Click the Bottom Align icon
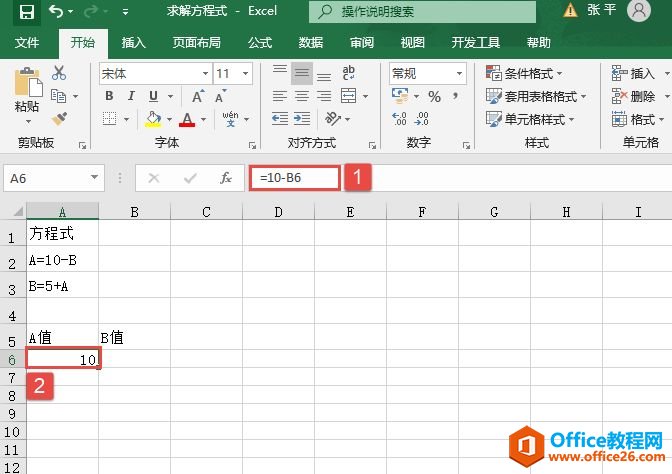 [x=324, y=76]
